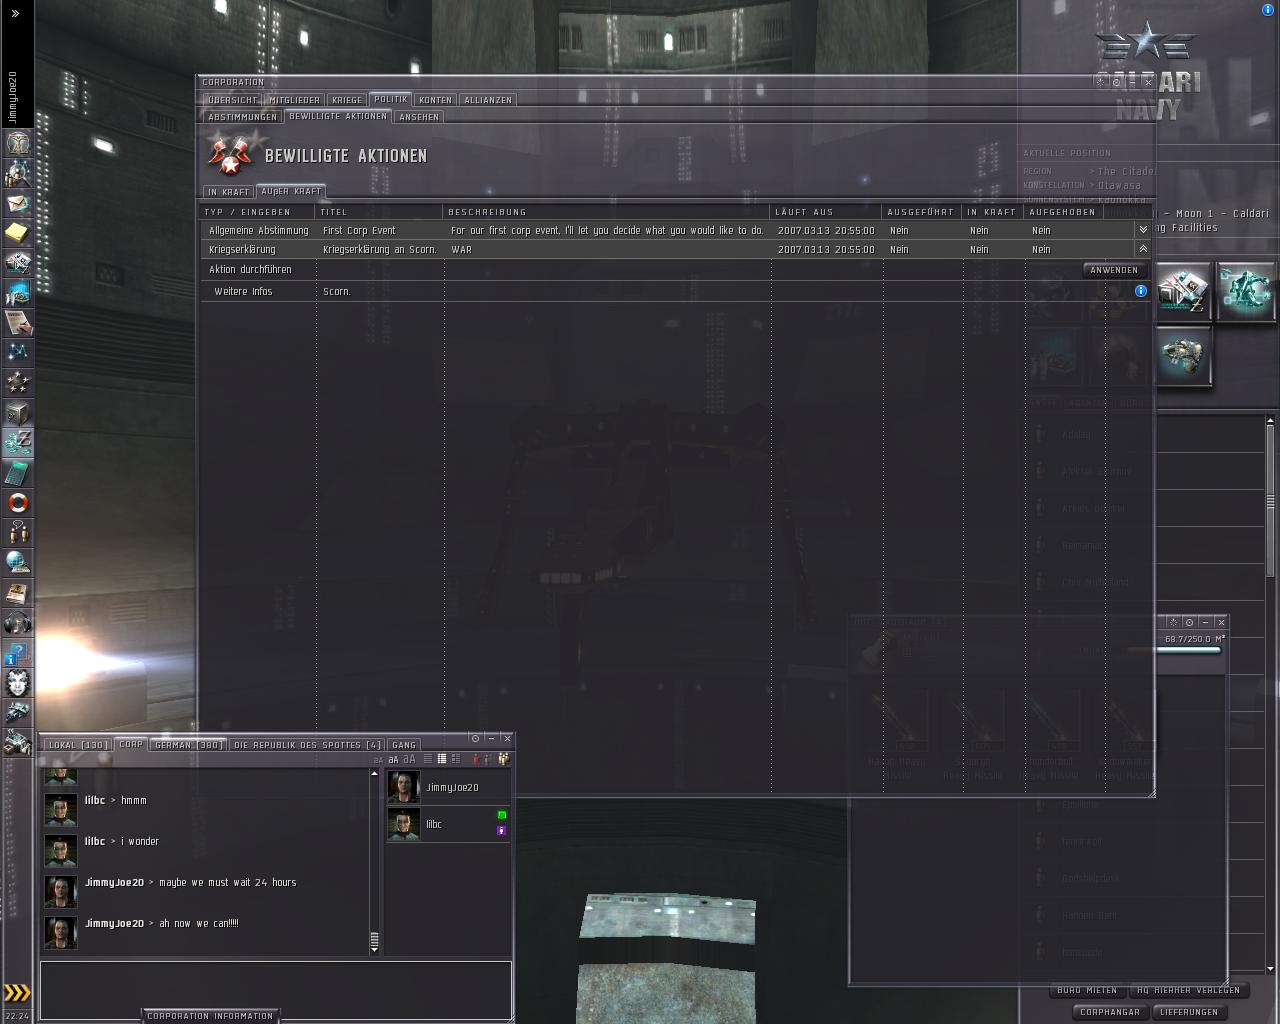Screen dimensions: 1280x1024
Task: Sort by the Typ / Eingeben column header
Action: coord(258,212)
